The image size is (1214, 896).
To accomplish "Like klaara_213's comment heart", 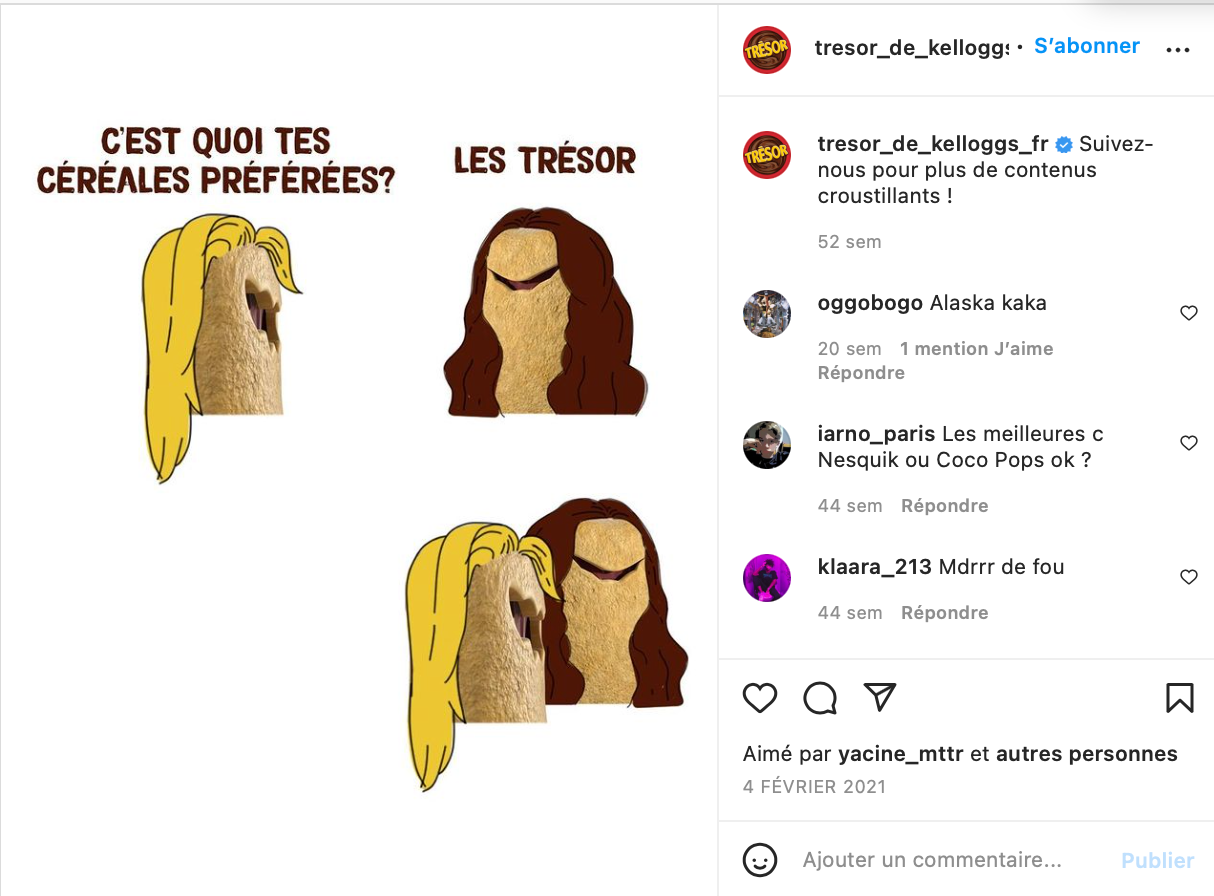I will pyautogui.click(x=1189, y=577).
